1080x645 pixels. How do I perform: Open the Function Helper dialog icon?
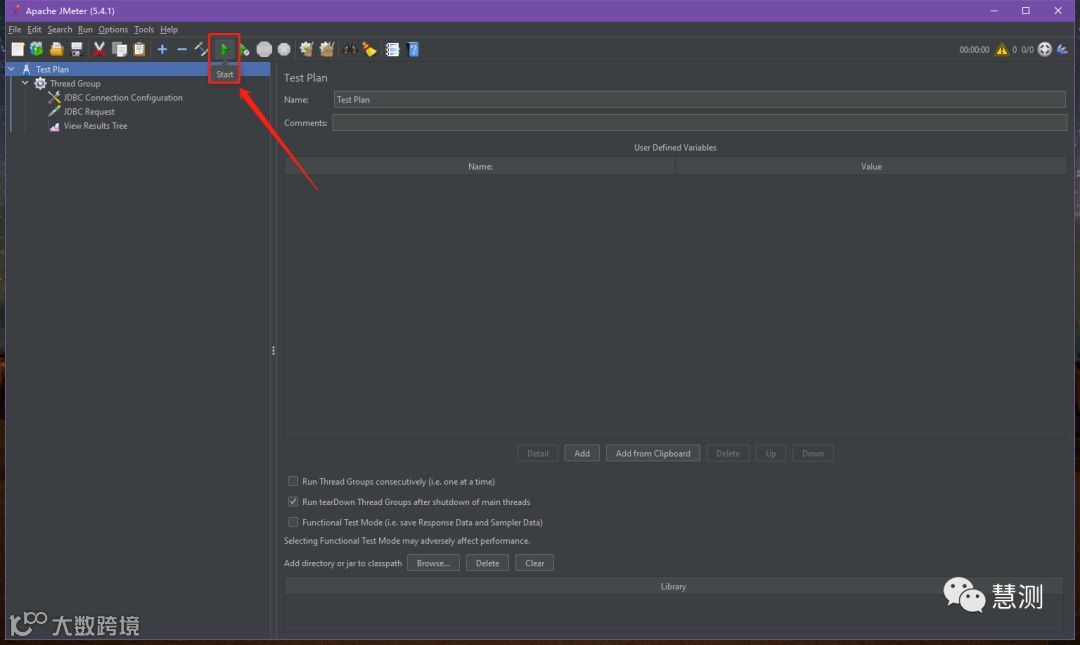[x=393, y=49]
